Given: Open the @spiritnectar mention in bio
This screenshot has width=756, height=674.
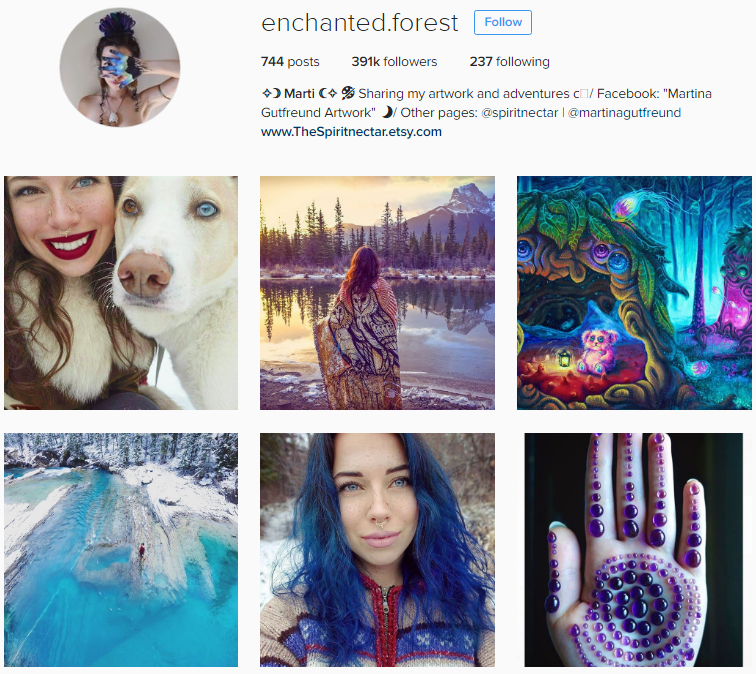Looking at the screenshot, I should coord(520,113).
